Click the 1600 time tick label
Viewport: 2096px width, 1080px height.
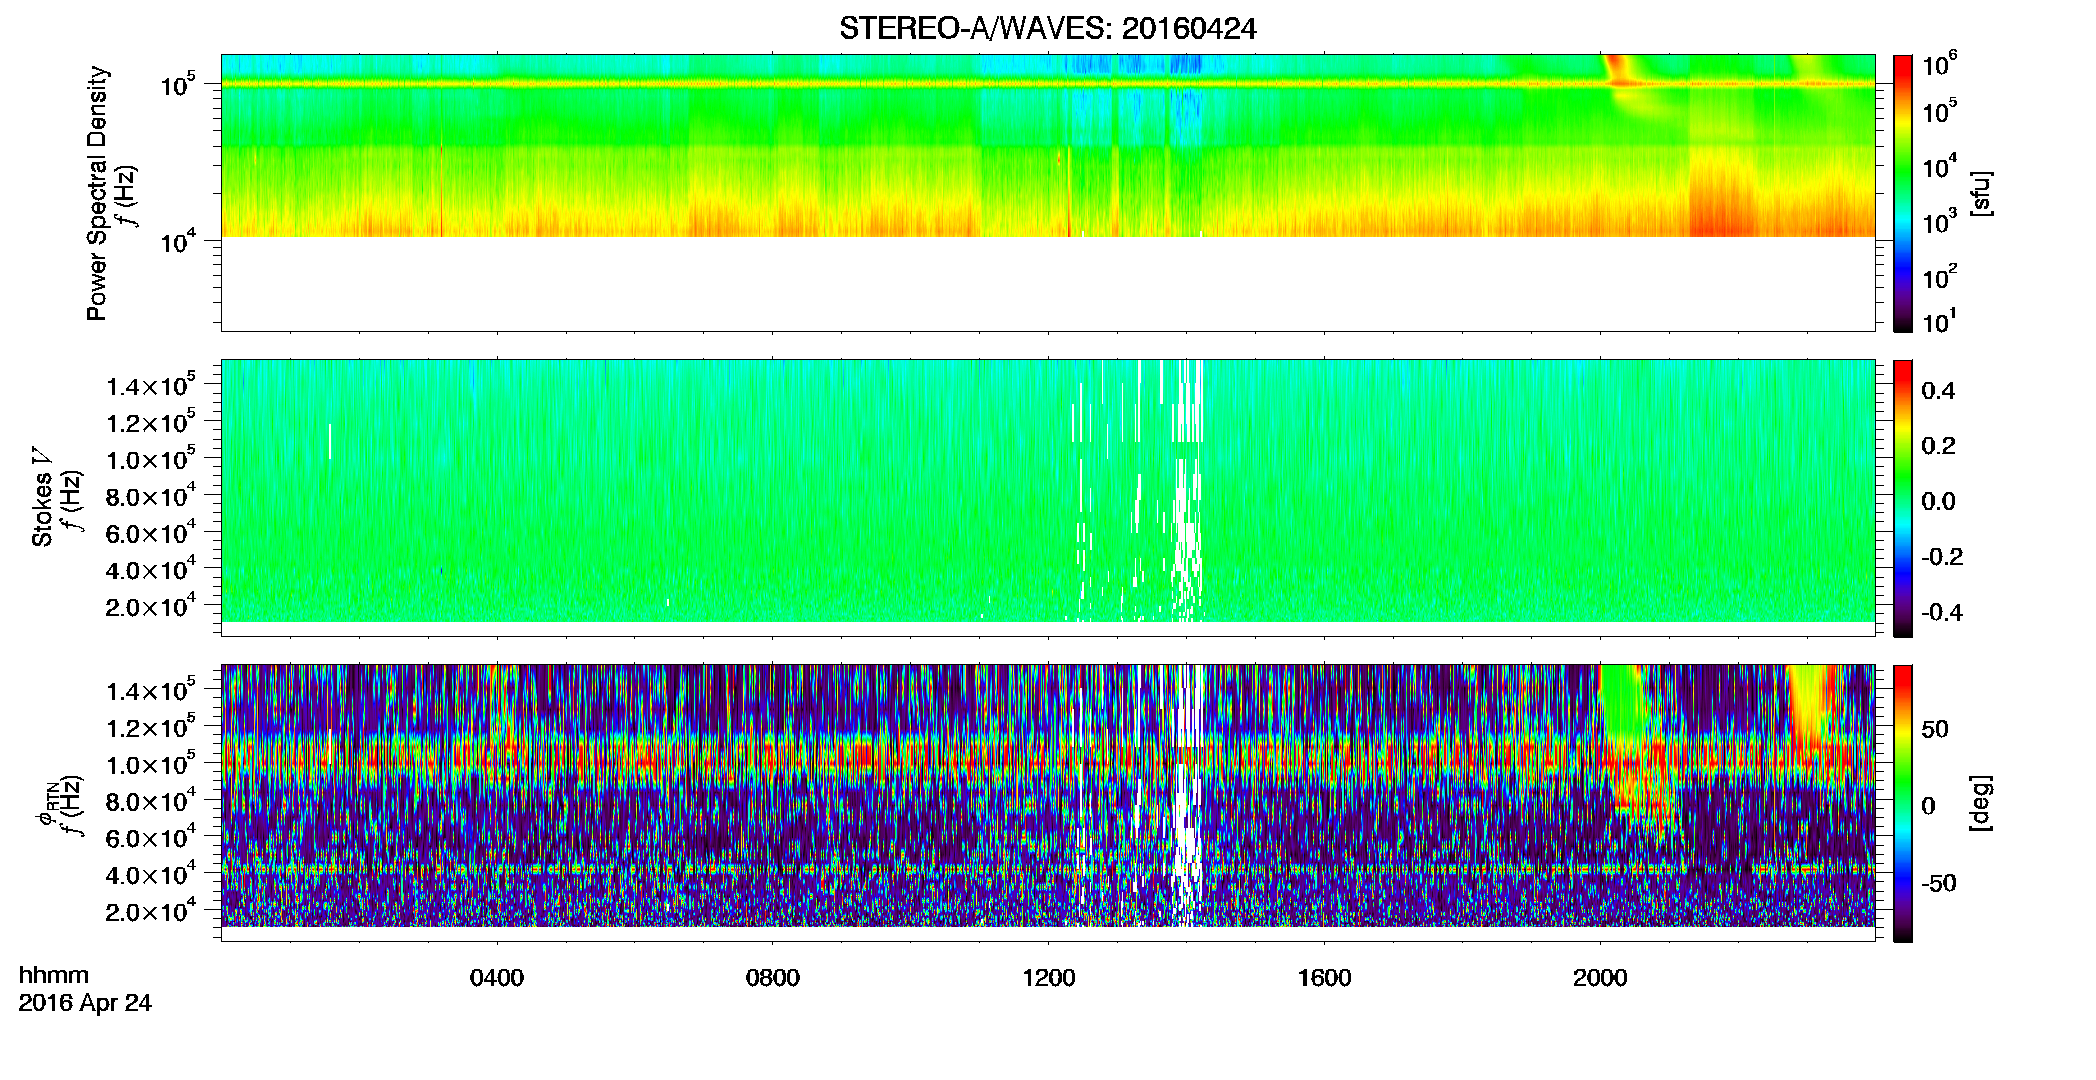click(x=1324, y=977)
